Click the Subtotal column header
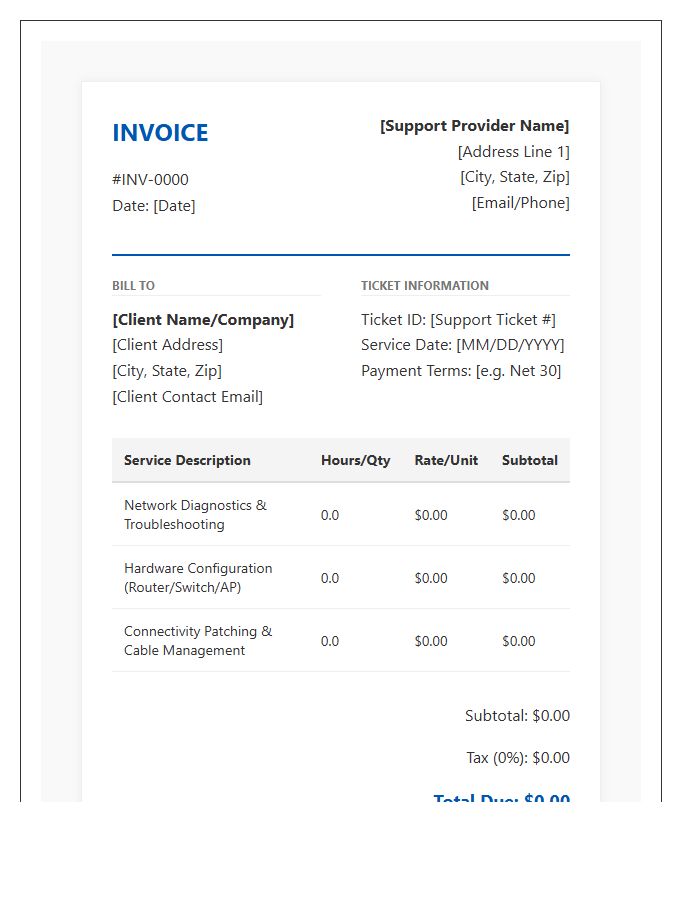The width and height of the screenshot is (700, 900). pos(530,460)
